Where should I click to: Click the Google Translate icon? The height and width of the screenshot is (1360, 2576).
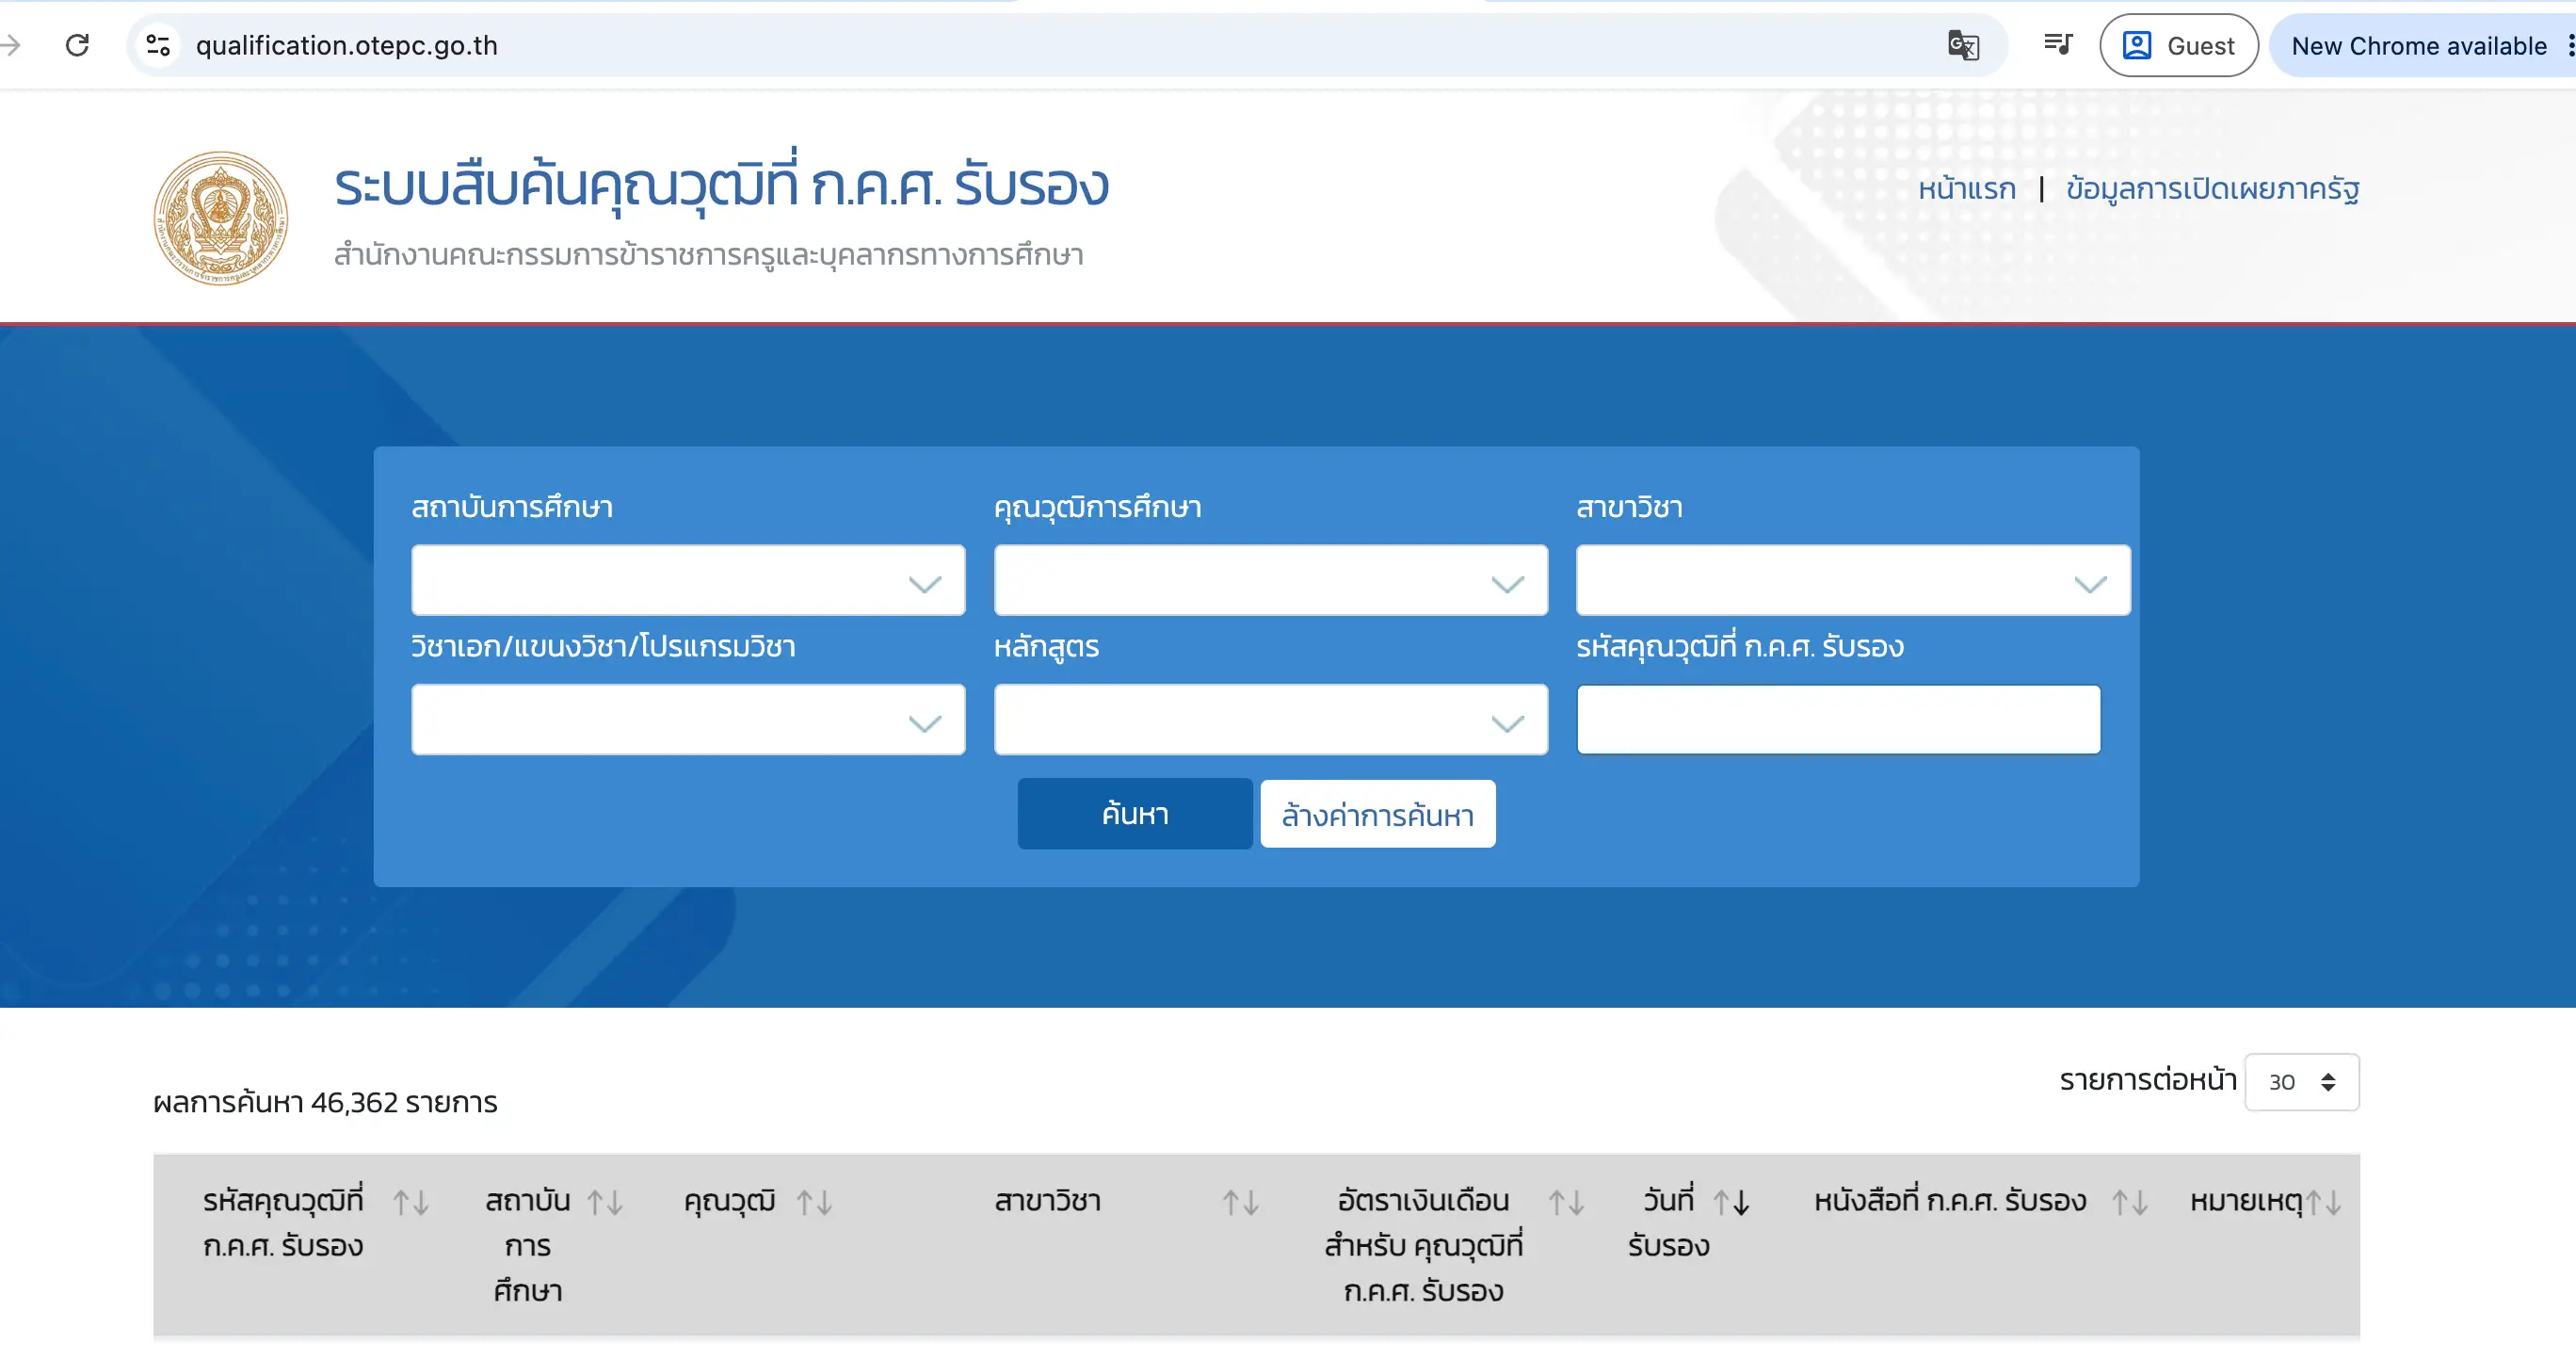click(x=1963, y=45)
